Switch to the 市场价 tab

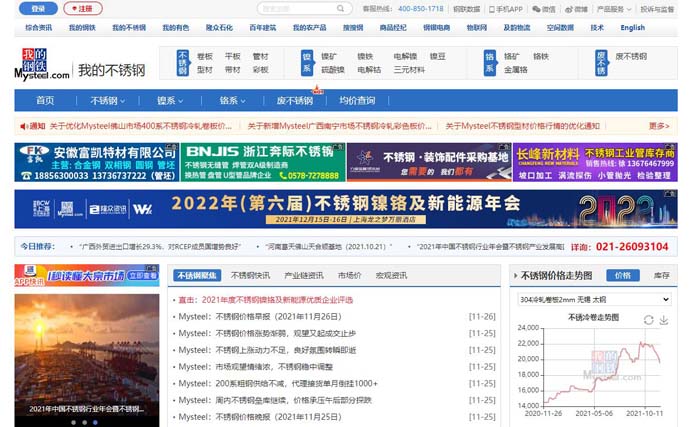[349, 276]
